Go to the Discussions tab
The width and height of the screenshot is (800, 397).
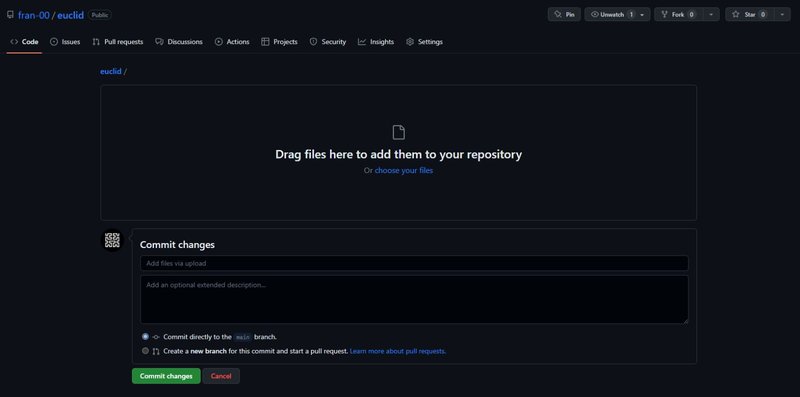(x=179, y=42)
